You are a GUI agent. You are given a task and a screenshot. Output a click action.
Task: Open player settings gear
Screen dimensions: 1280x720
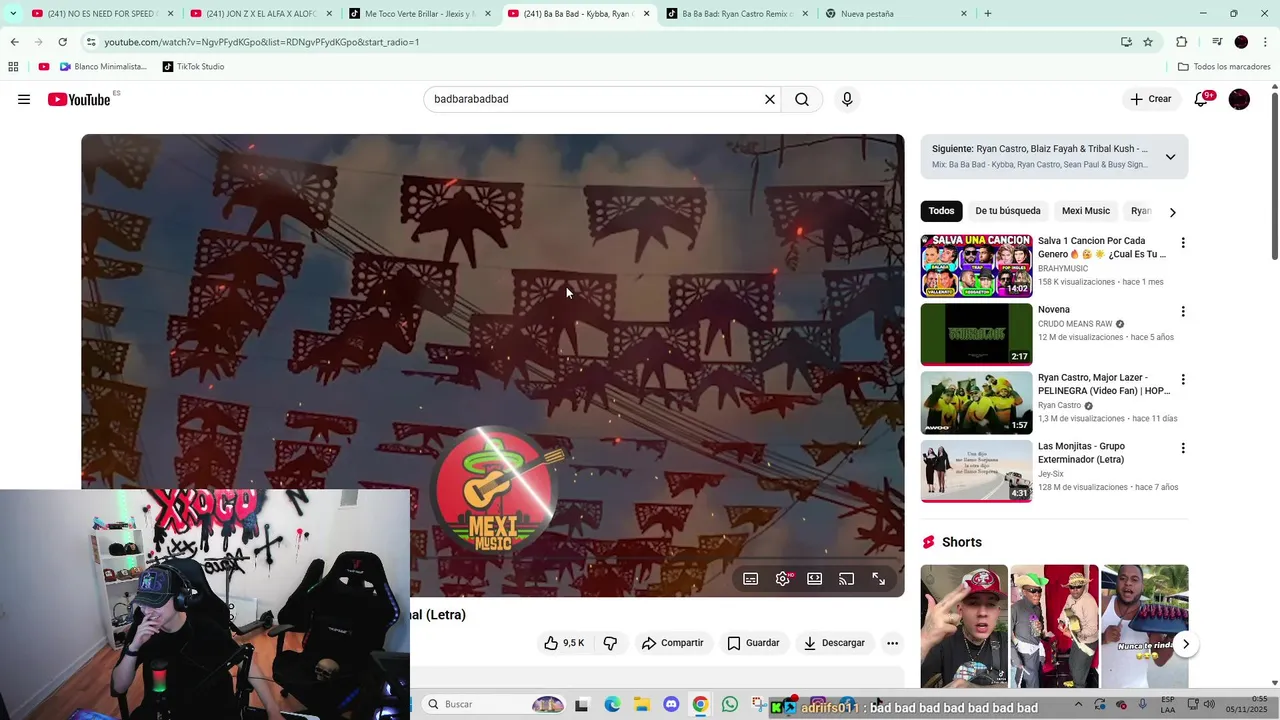[783, 579]
